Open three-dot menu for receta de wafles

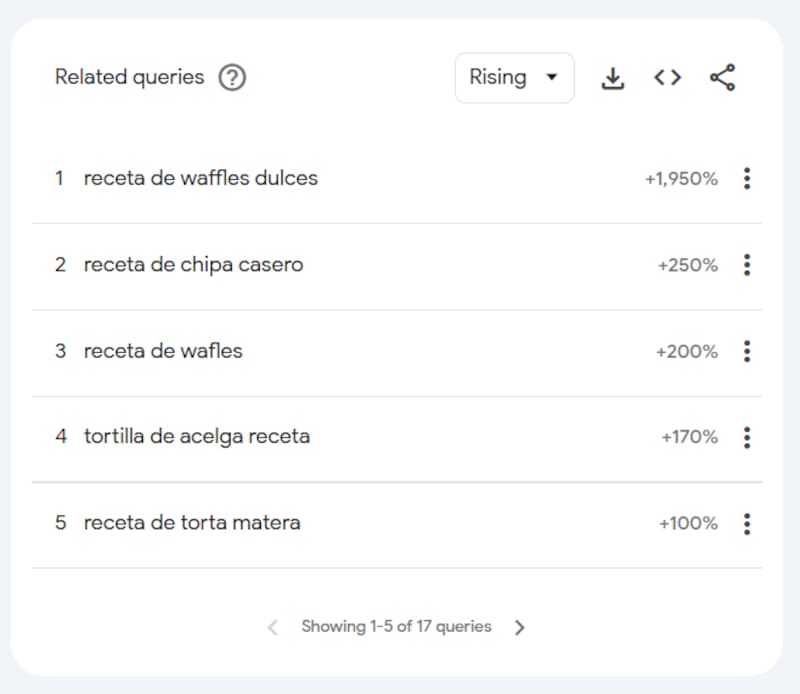pos(747,351)
